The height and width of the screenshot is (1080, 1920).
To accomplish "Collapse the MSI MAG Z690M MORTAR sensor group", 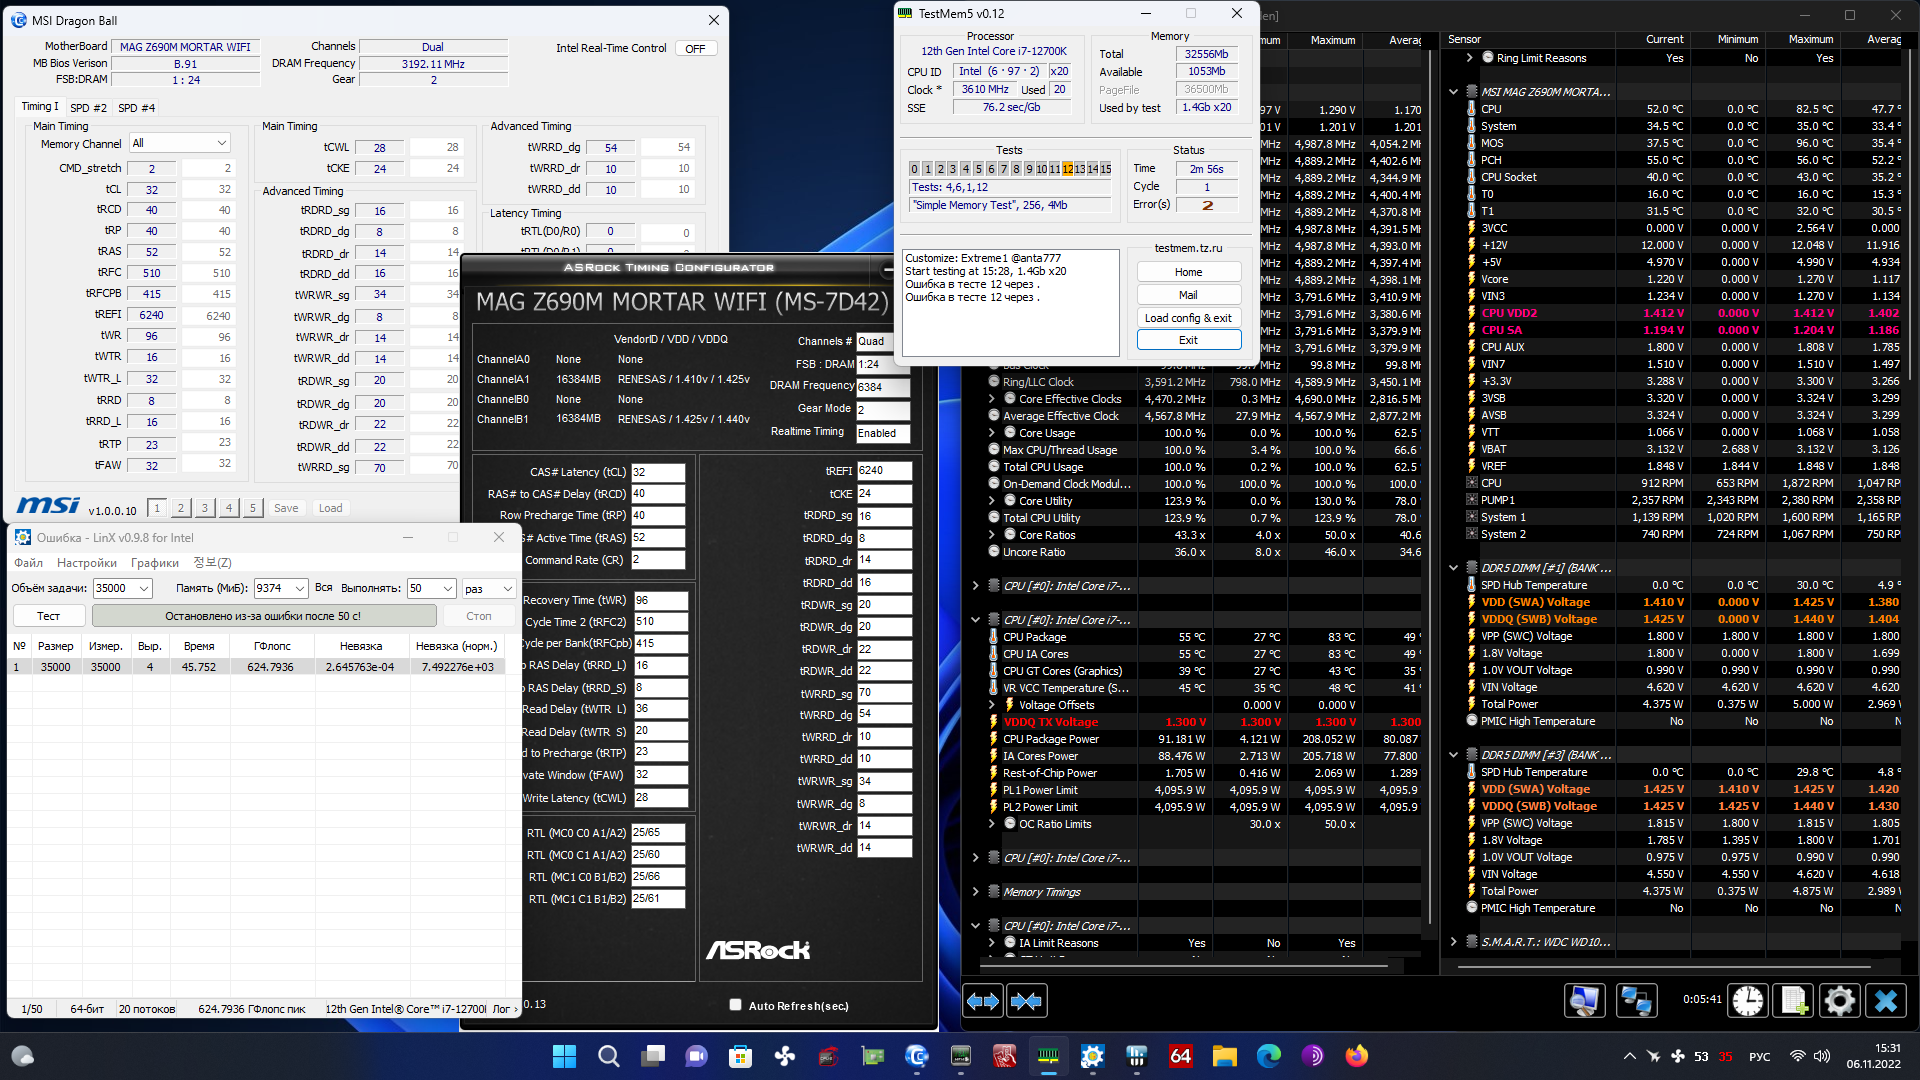I will [x=1453, y=92].
